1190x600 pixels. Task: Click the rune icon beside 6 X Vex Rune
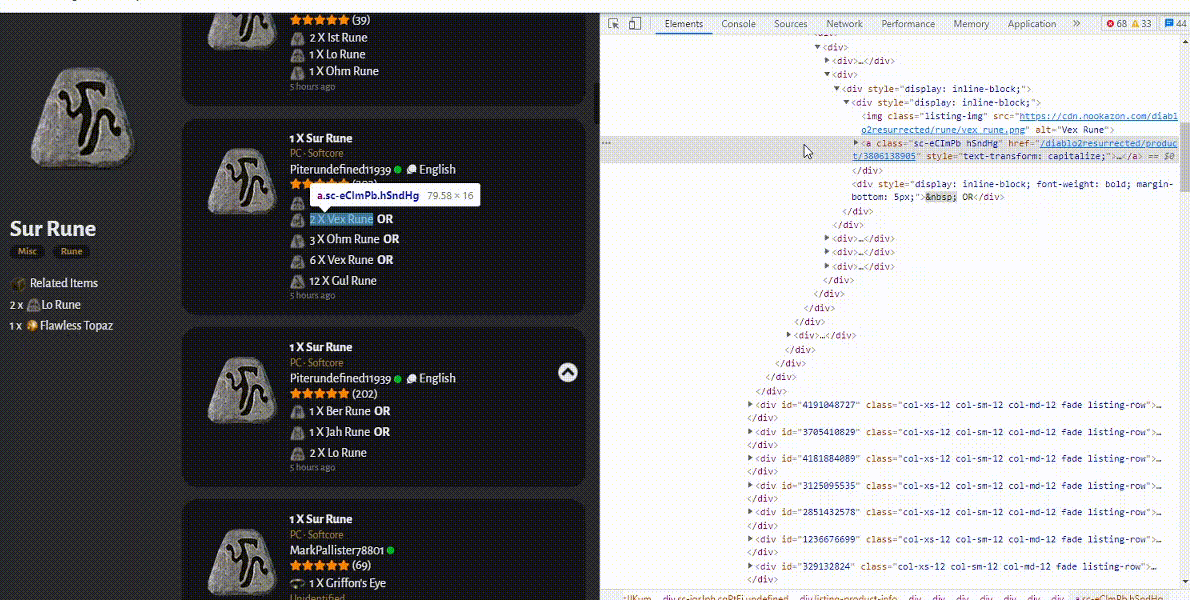[x=298, y=260]
